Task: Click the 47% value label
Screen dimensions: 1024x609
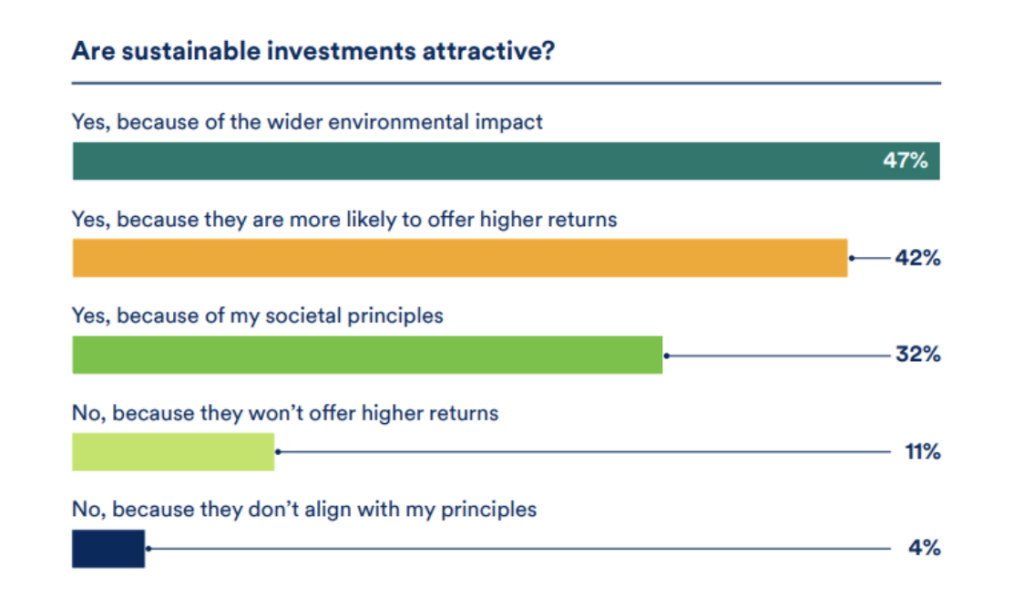Action: [905, 161]
